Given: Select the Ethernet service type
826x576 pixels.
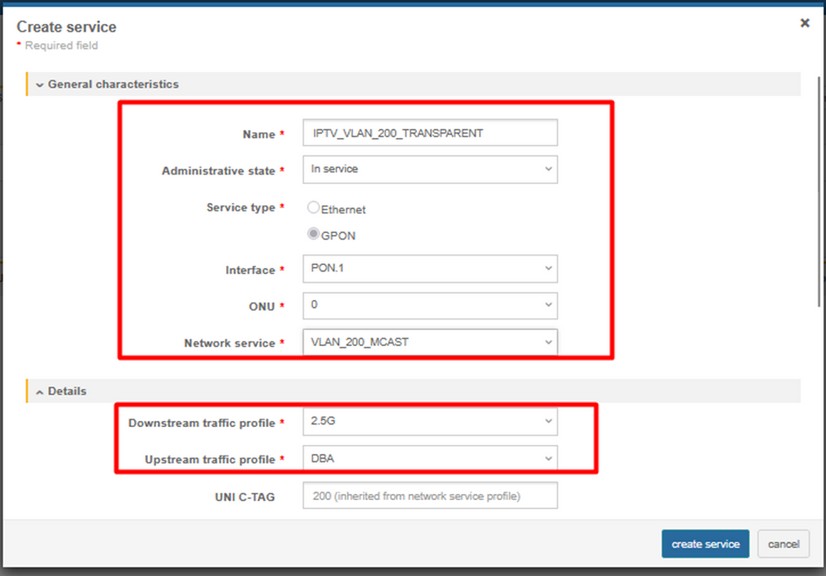Looking at the screenshot, I should (x=314, y=208).
